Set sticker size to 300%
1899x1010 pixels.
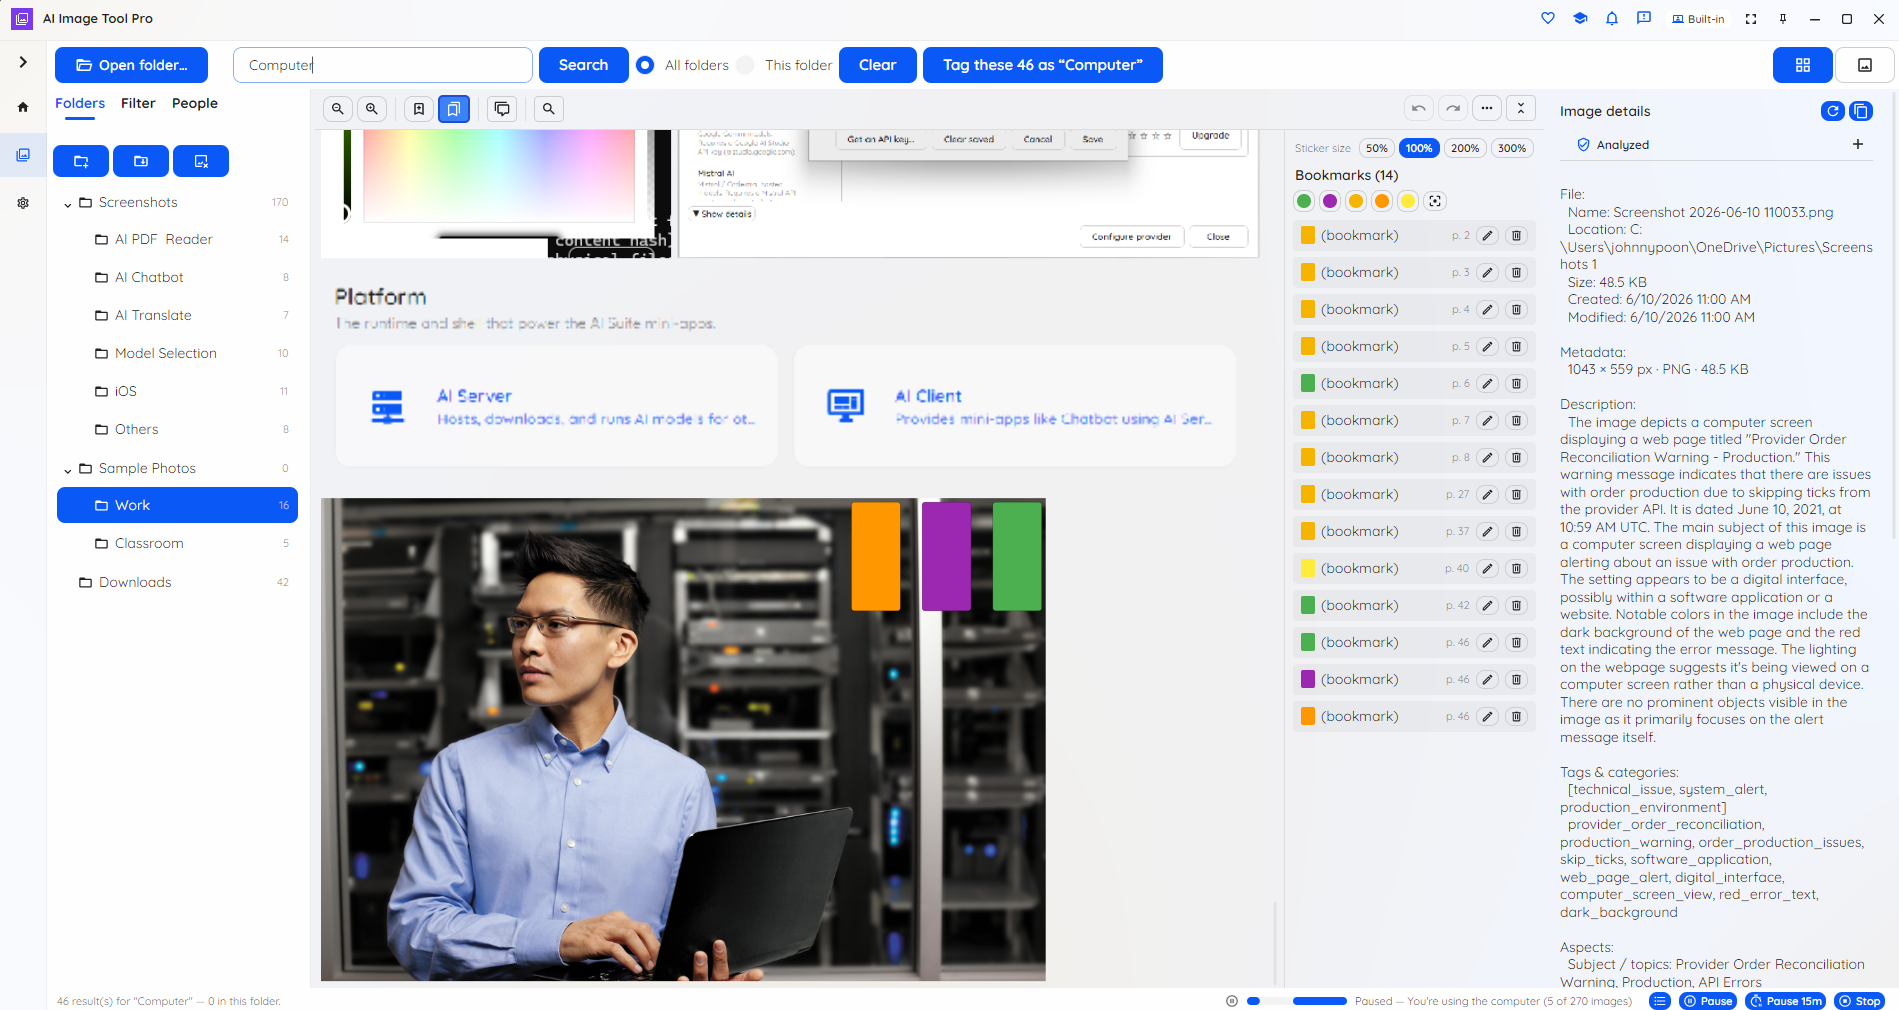1512,148
